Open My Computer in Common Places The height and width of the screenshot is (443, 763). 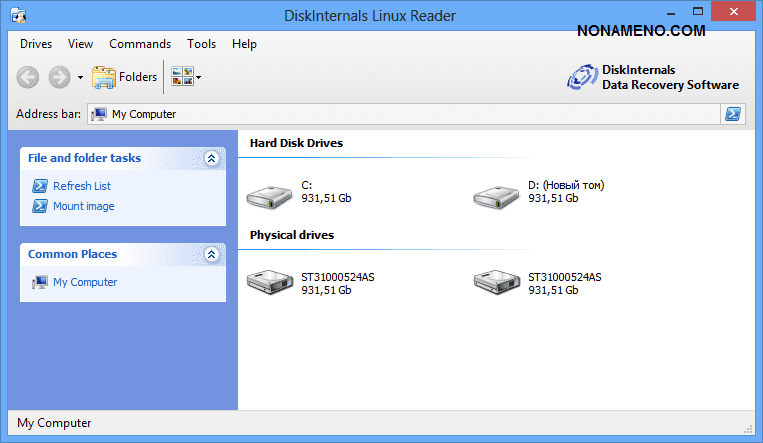(x=84, y=282)
